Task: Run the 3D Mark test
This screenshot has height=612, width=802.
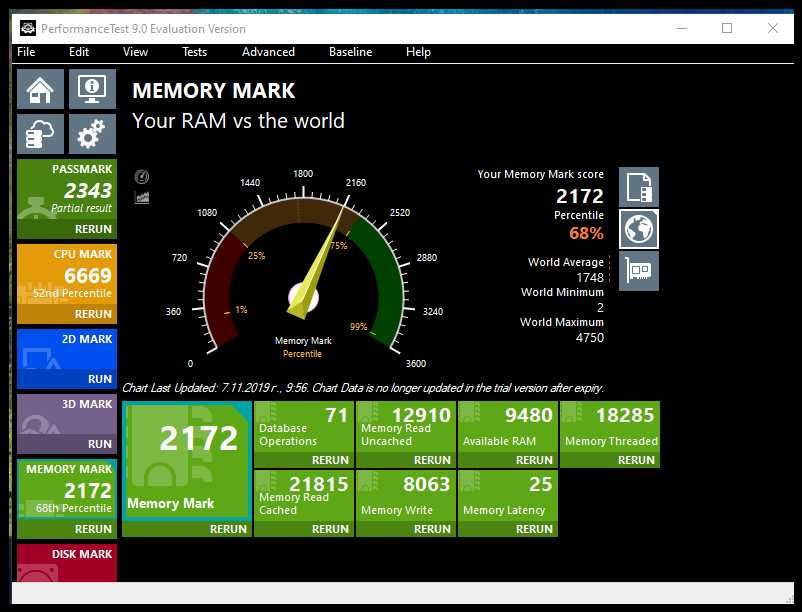Action: 100,444
